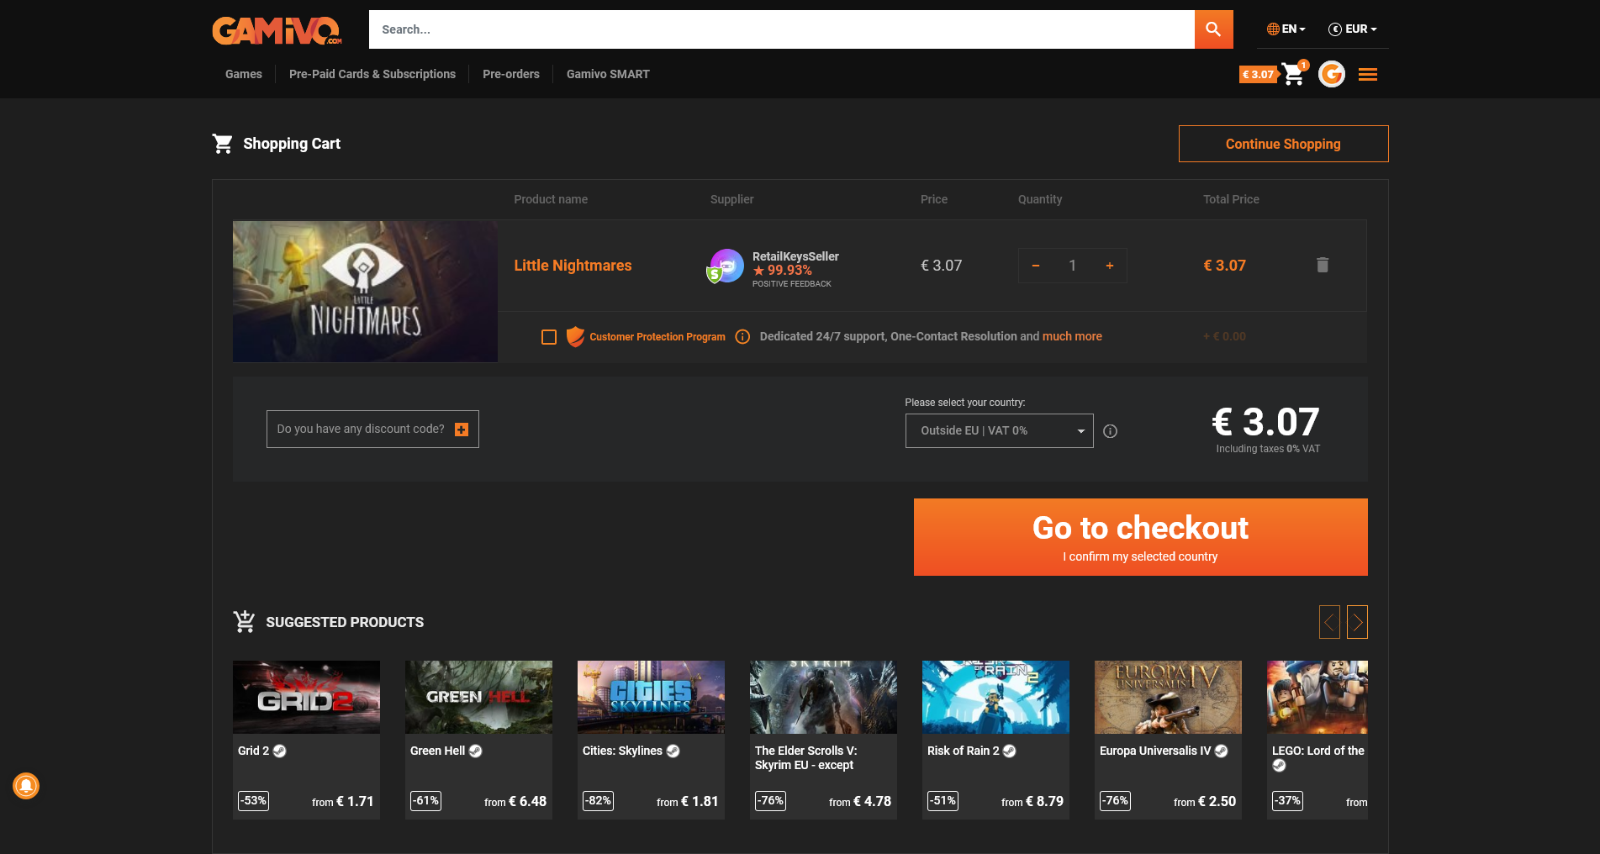Click Europa Universalis IV verified badge
1600x854 pixels.
(x=1221, y=751)
